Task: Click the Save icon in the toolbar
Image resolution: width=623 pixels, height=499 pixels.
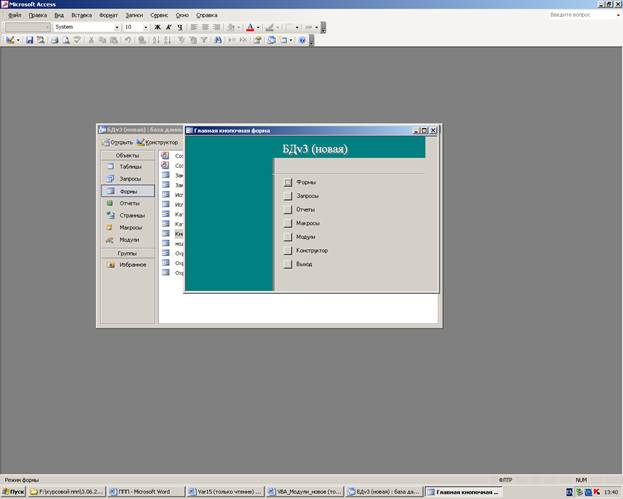Action: (x=30, y=40)
